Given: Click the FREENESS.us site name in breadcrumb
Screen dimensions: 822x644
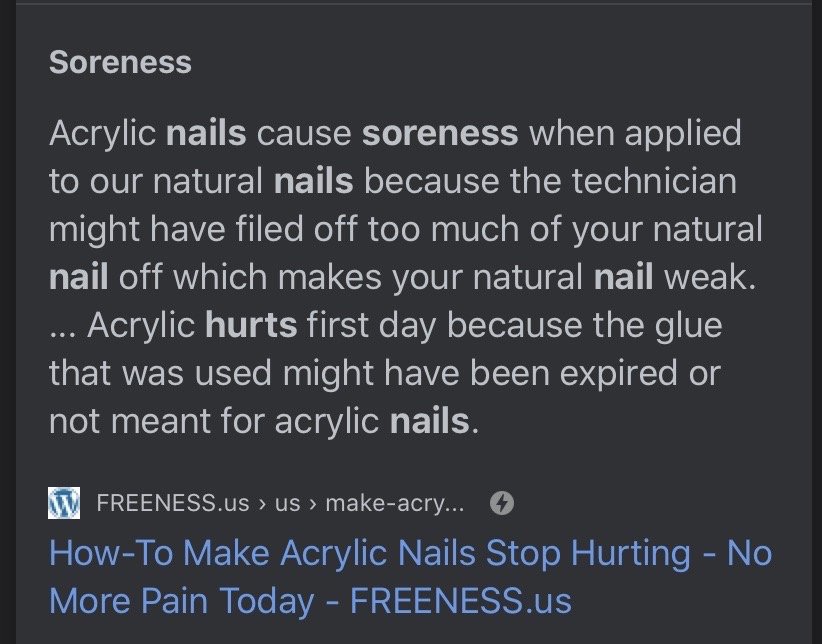Looking at the screenshot, I should [173, 503].
